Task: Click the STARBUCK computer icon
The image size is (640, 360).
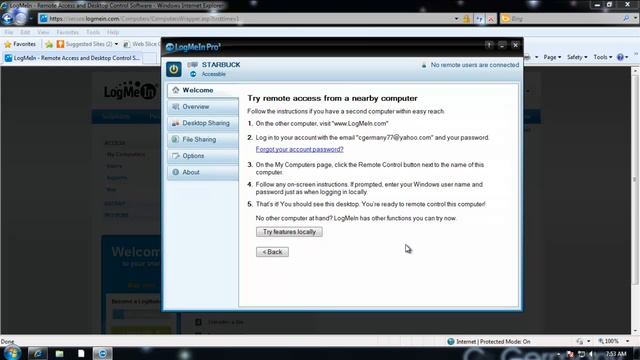Action: tap(192, 64)
